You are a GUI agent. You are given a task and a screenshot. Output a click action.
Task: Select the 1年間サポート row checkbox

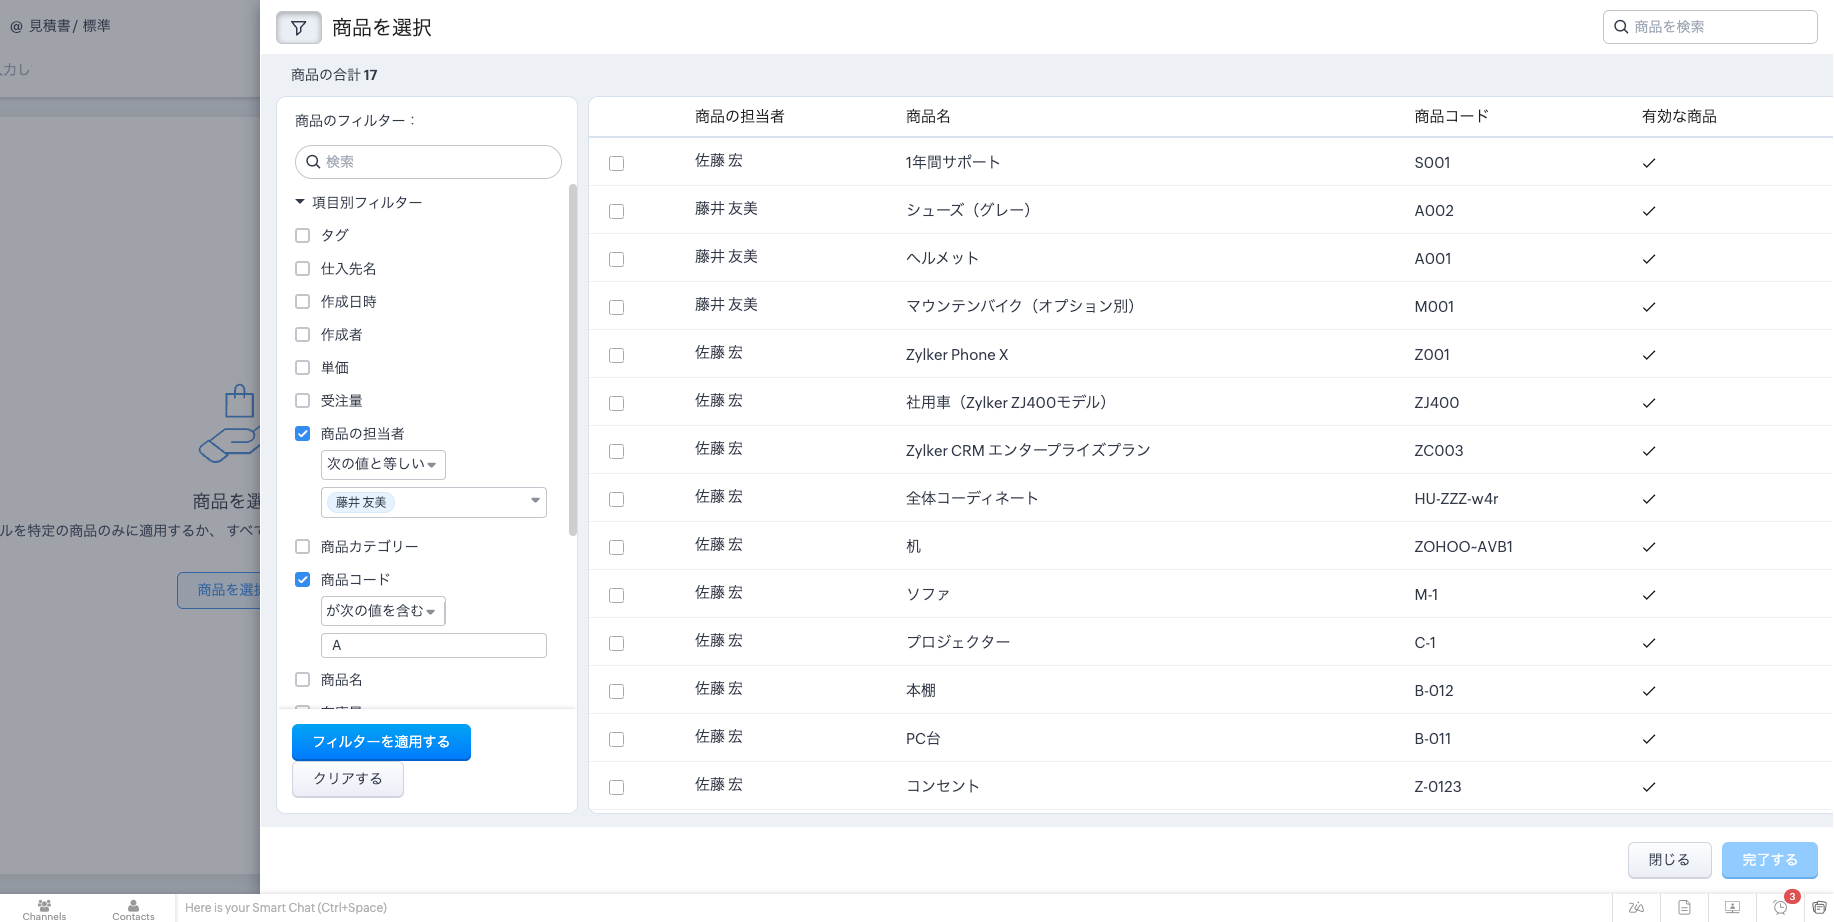tap(617, 163)
